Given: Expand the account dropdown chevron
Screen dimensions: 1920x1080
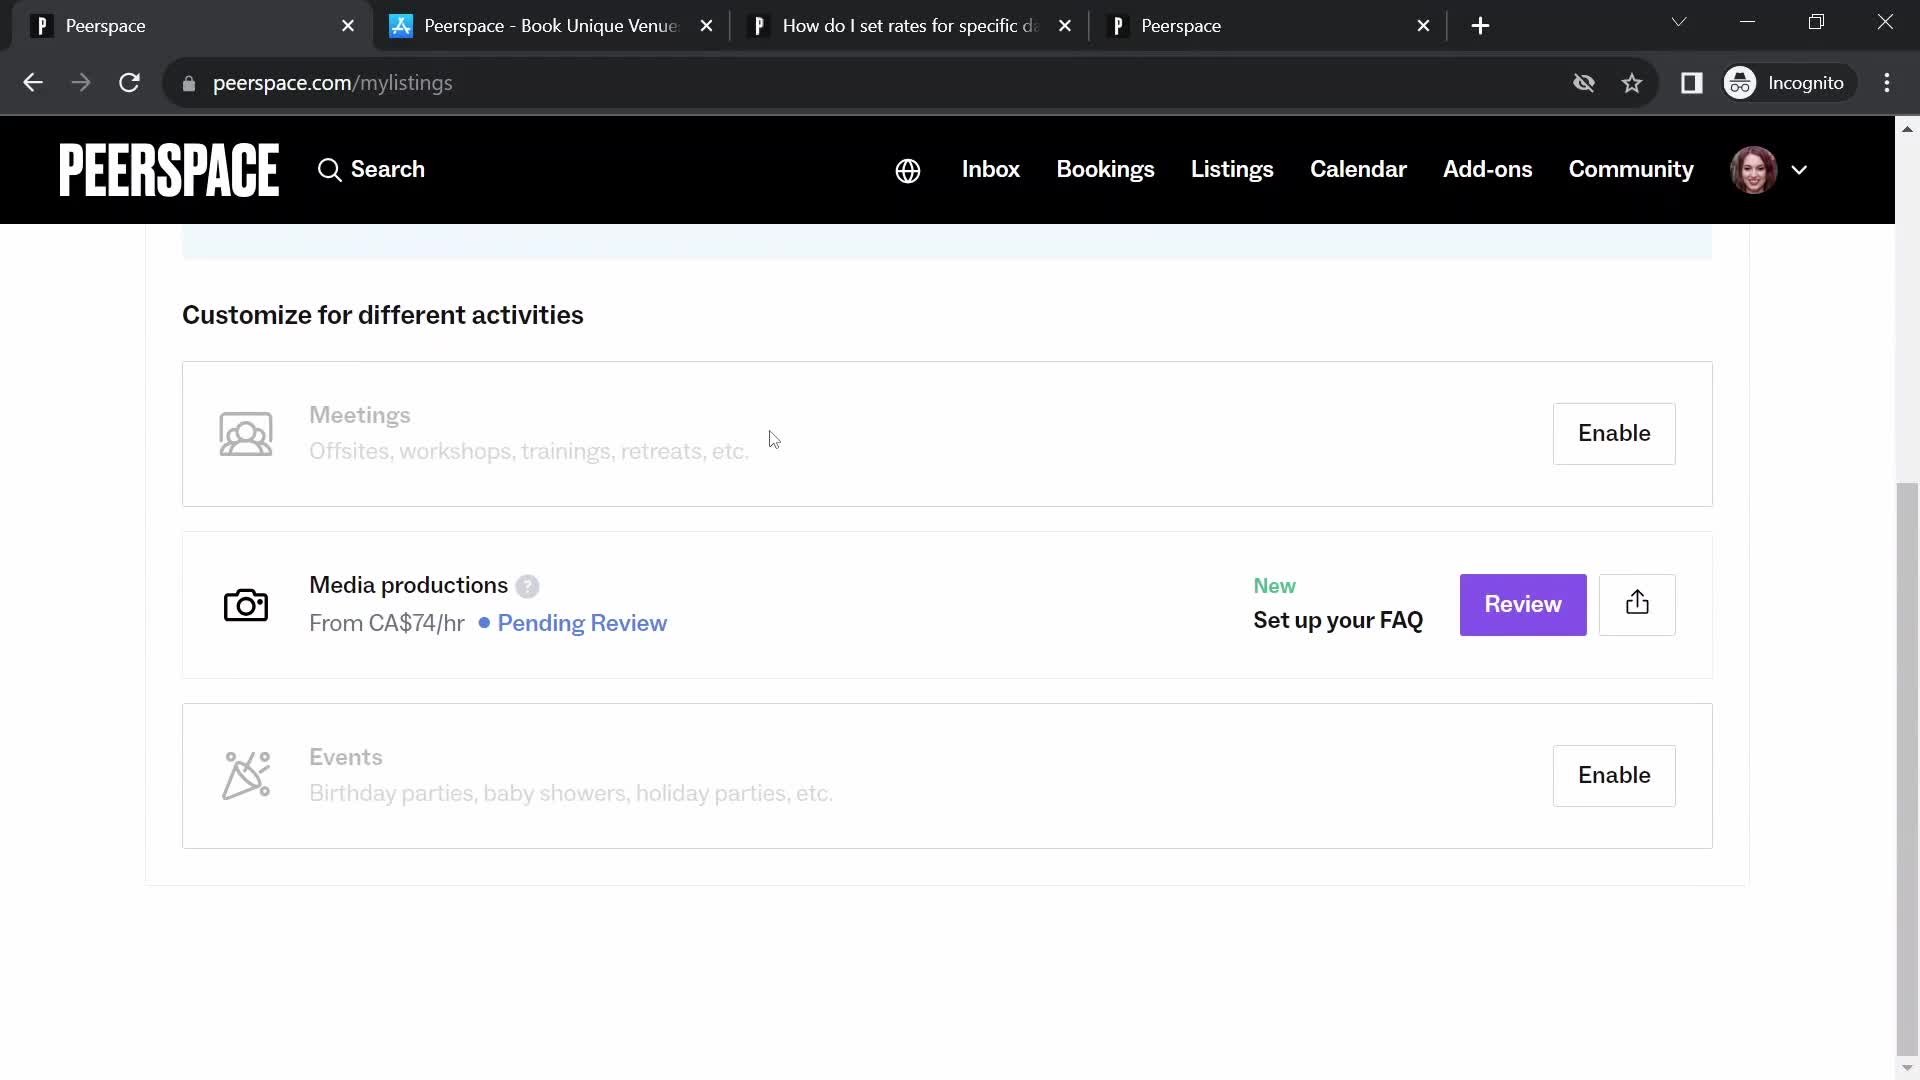Looking at the screenshot, I should 1799,170.
